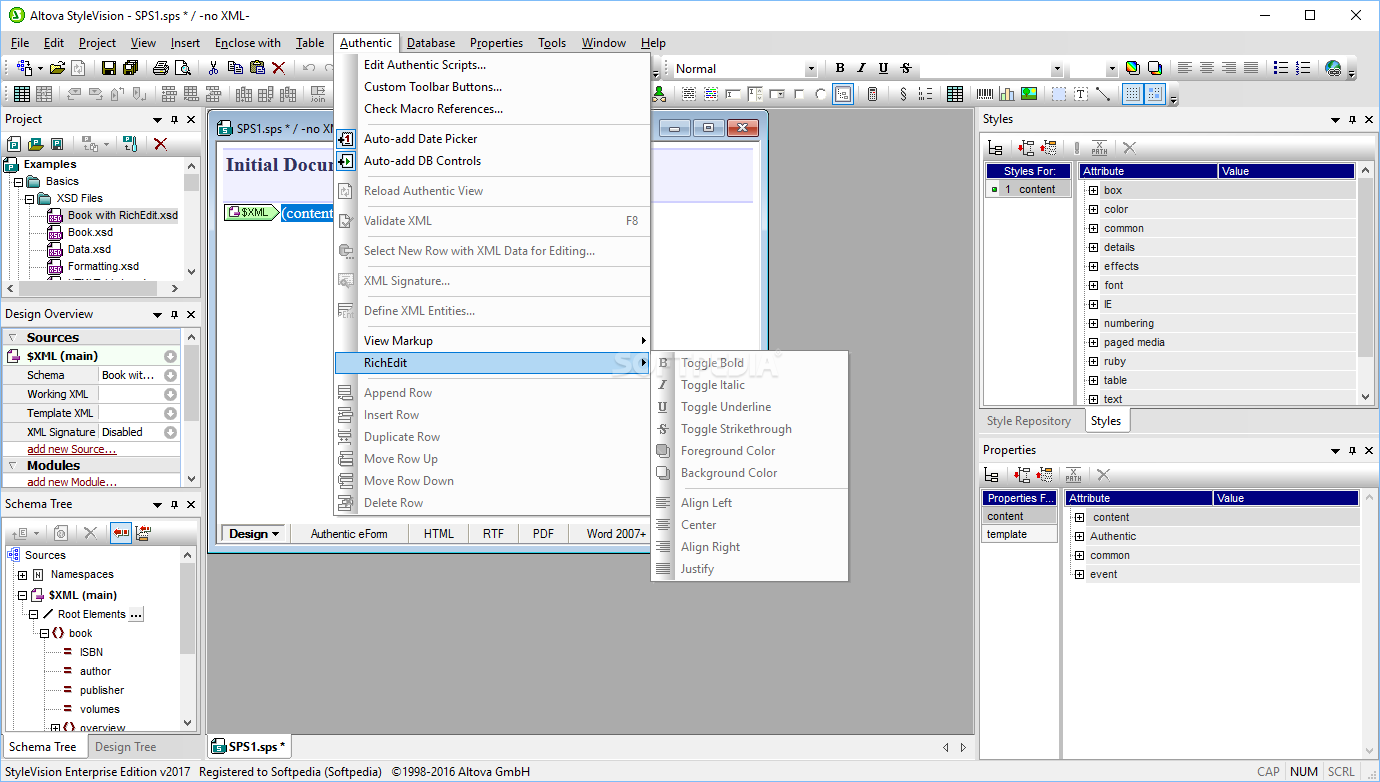Screen dimensions: 1380x782
Task: Toggle the dotted grid show markup button
Action: [x=1133, y=94]
